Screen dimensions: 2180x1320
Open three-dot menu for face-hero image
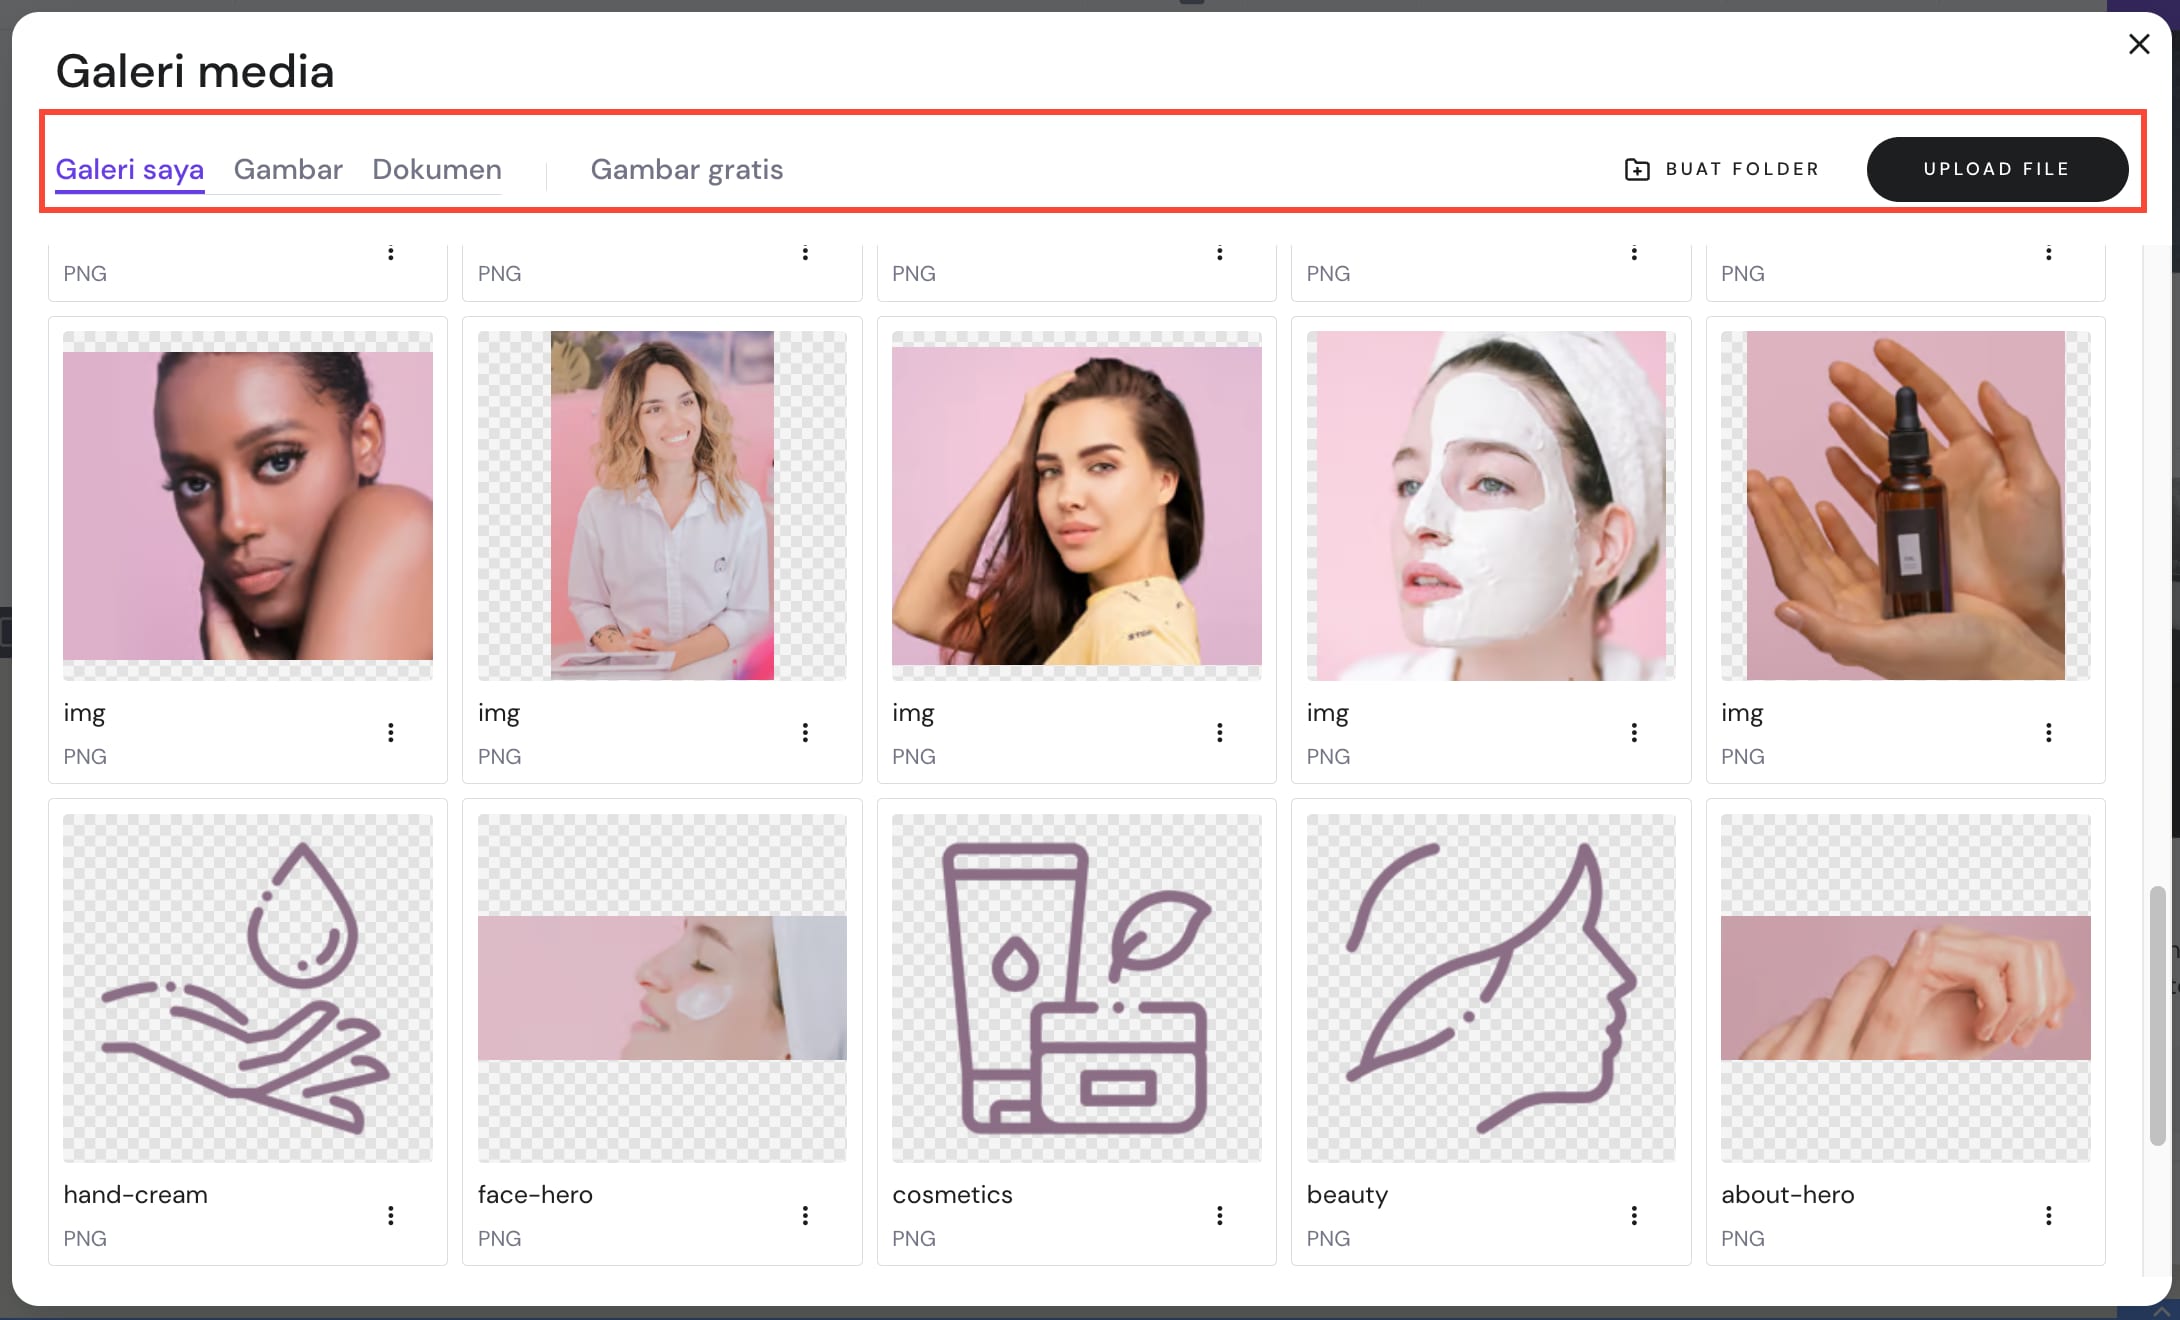[805, 1215]
